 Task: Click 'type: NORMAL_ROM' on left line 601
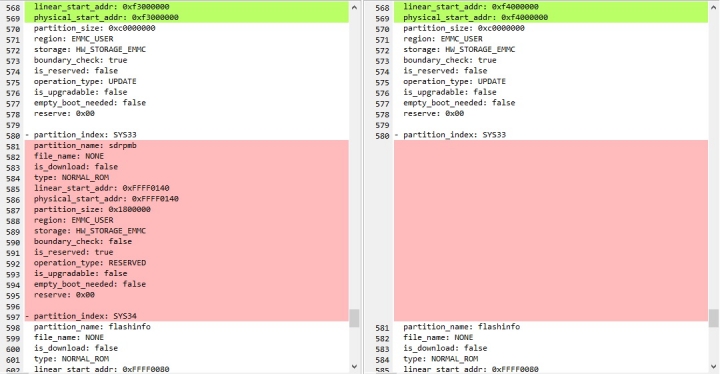(x=71, y=359)
